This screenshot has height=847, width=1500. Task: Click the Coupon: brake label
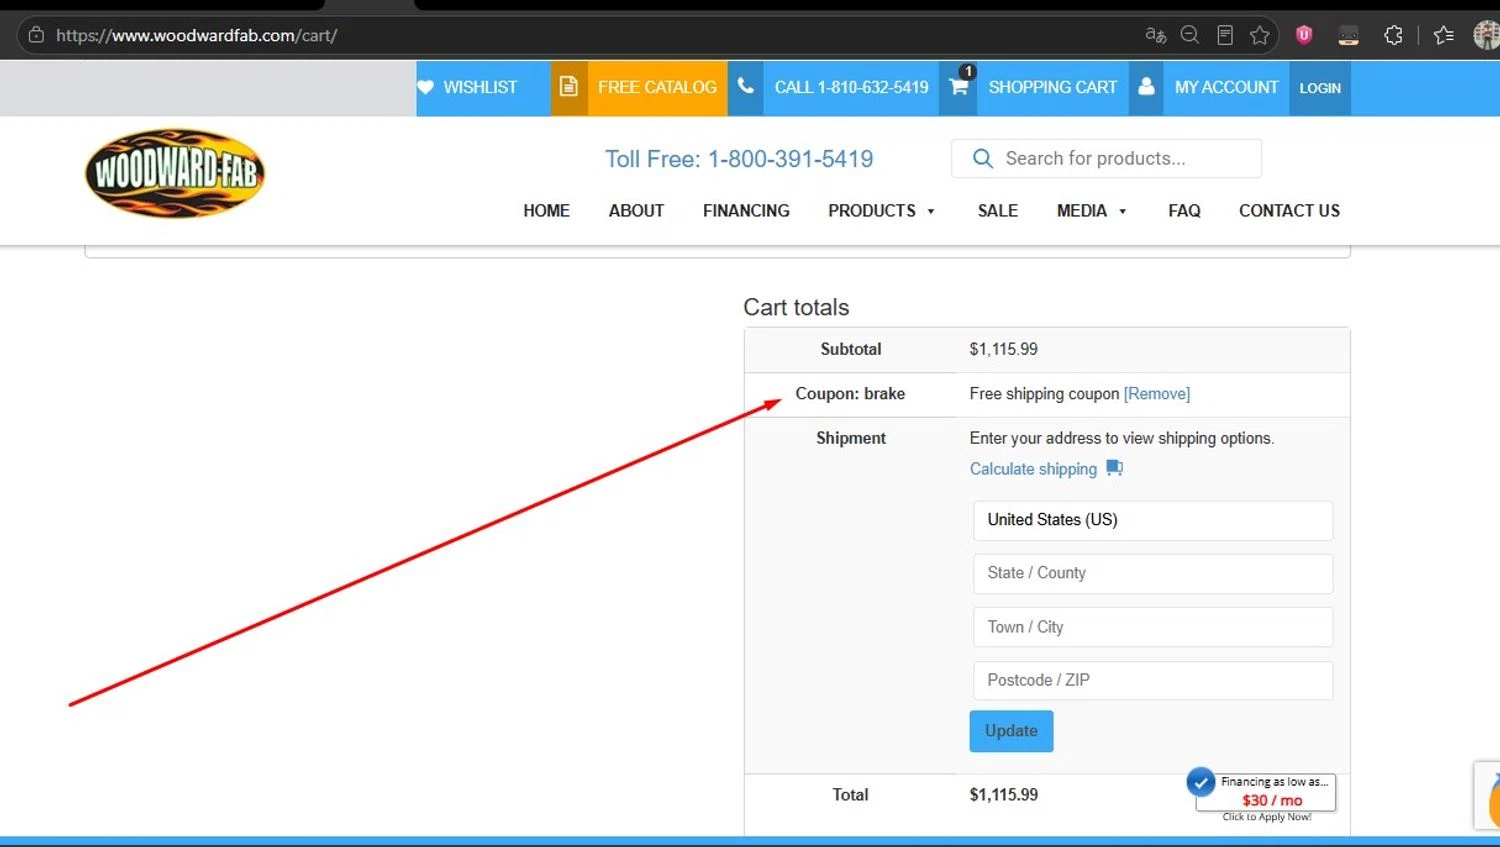click(x=850, y=394)
